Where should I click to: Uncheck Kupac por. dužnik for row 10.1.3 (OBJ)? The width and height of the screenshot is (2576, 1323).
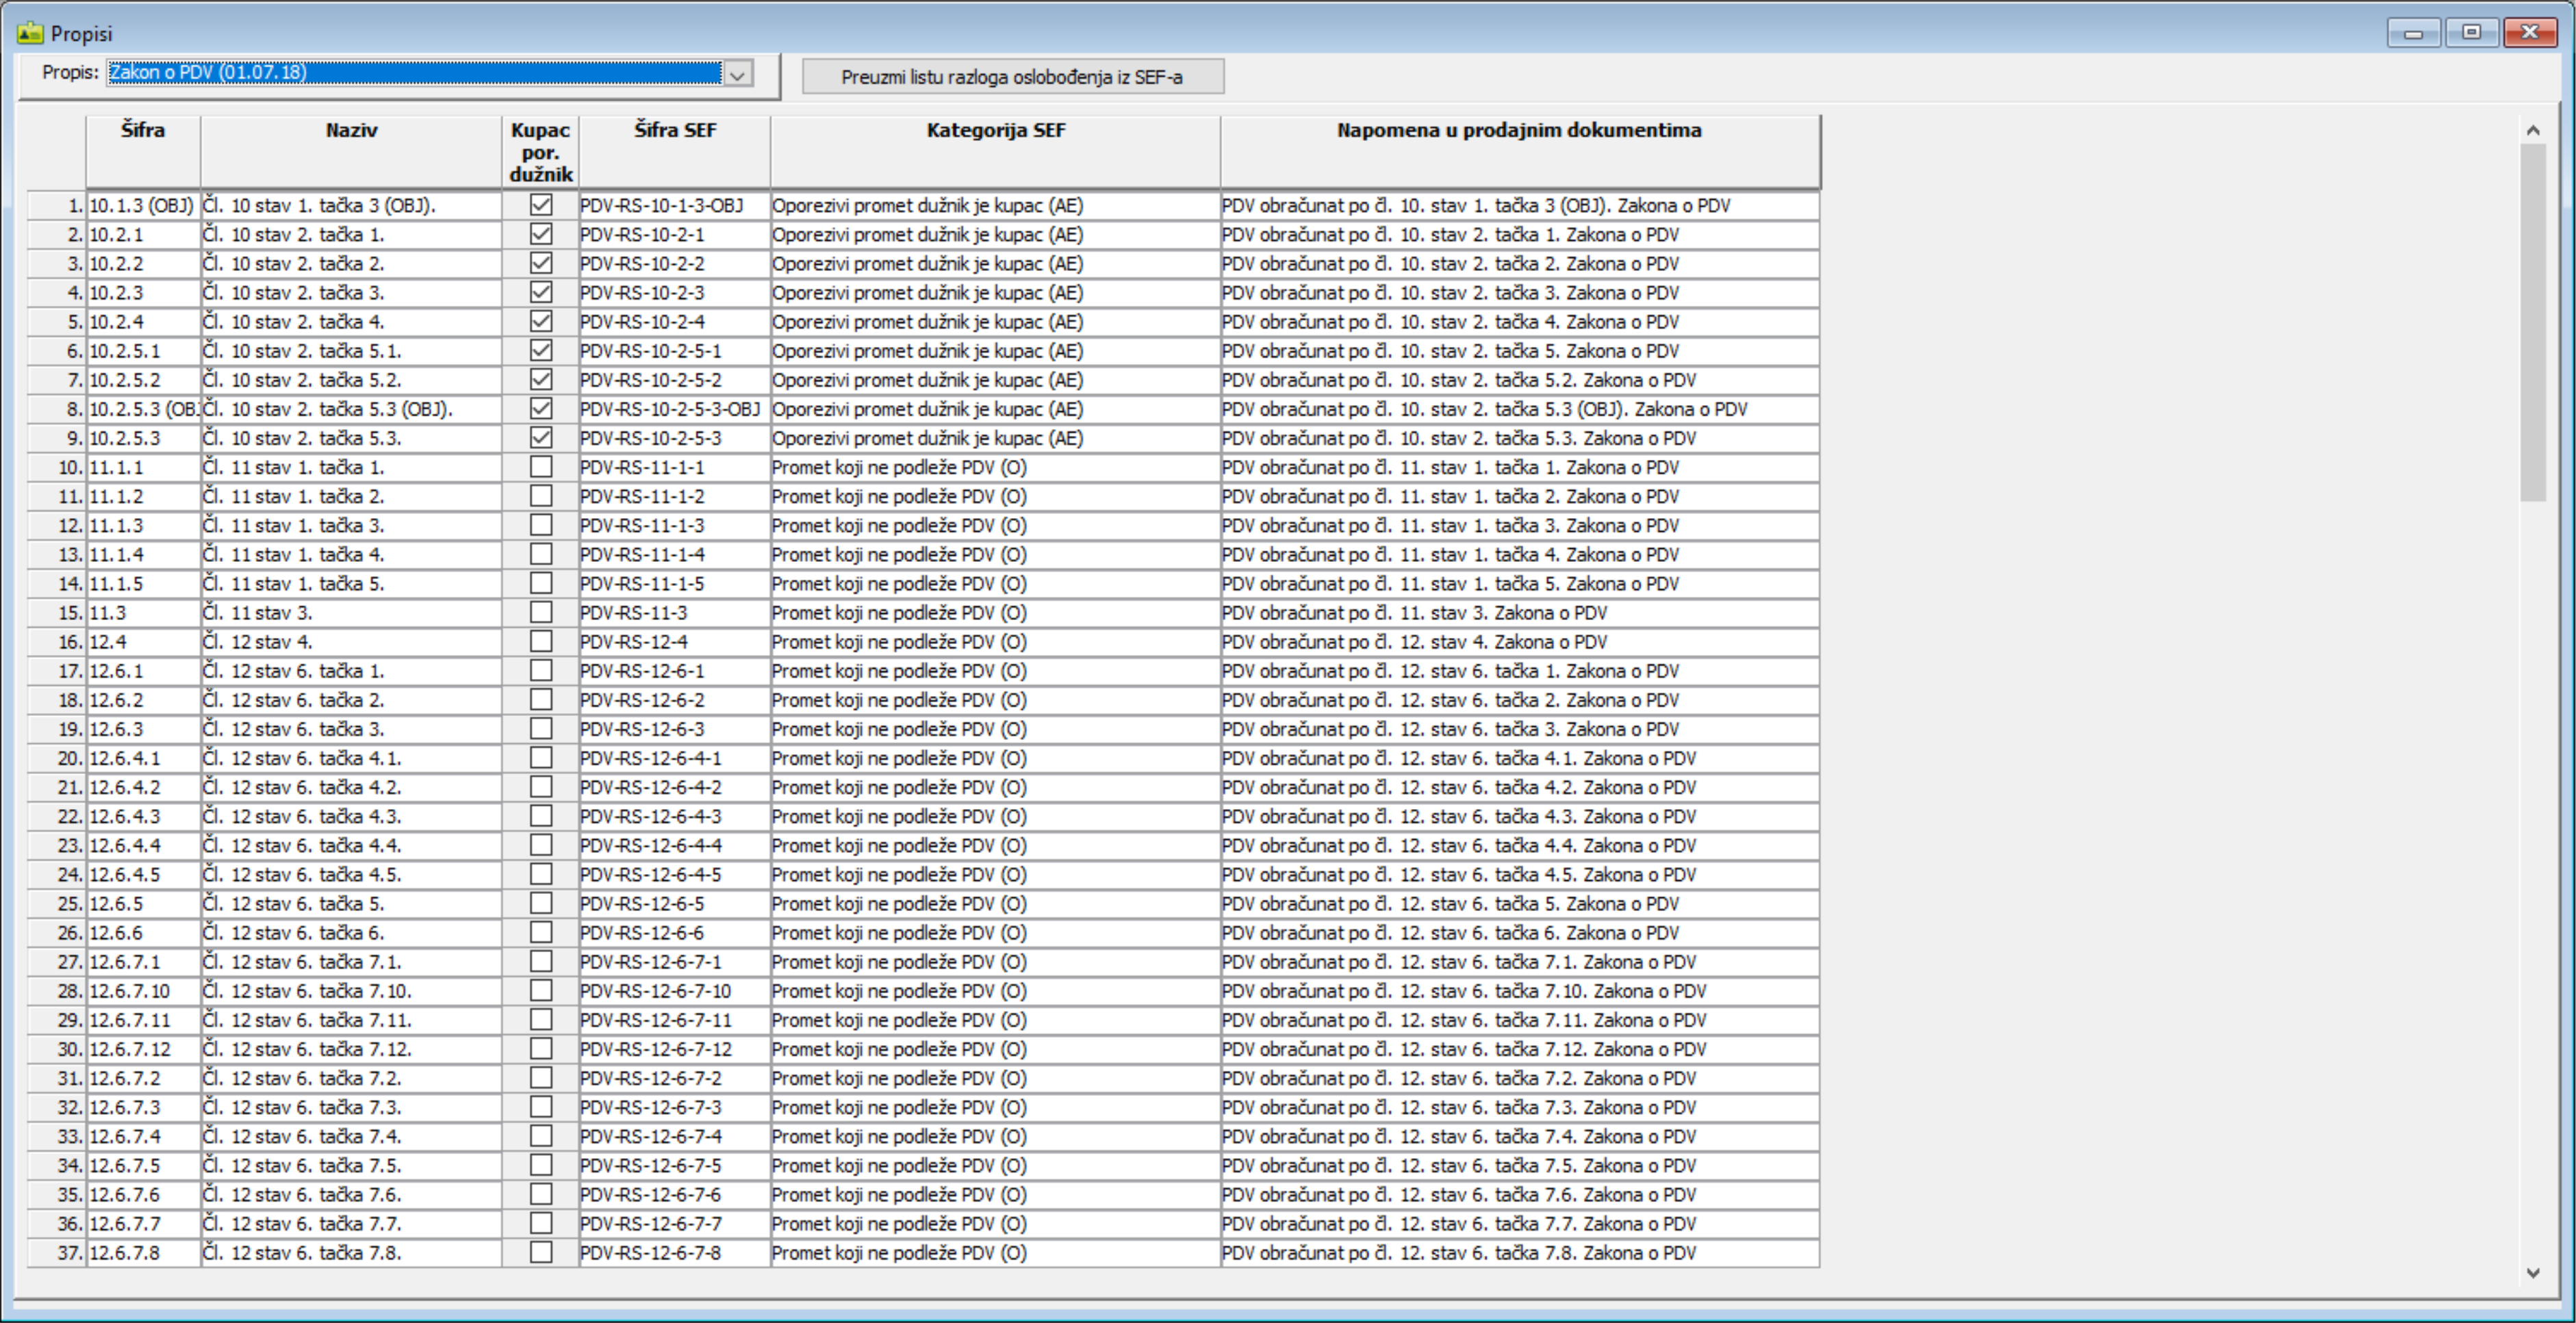tap(541, 205)
